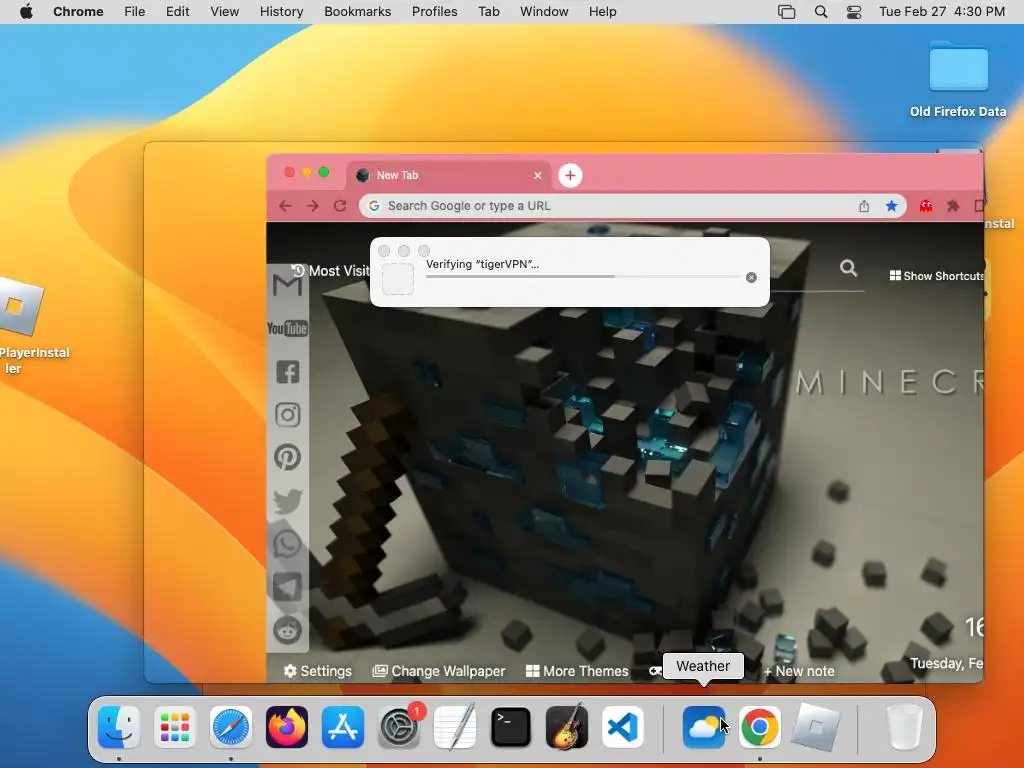
Task: Open TextEdit from the Dock
Action: point(455,727)
